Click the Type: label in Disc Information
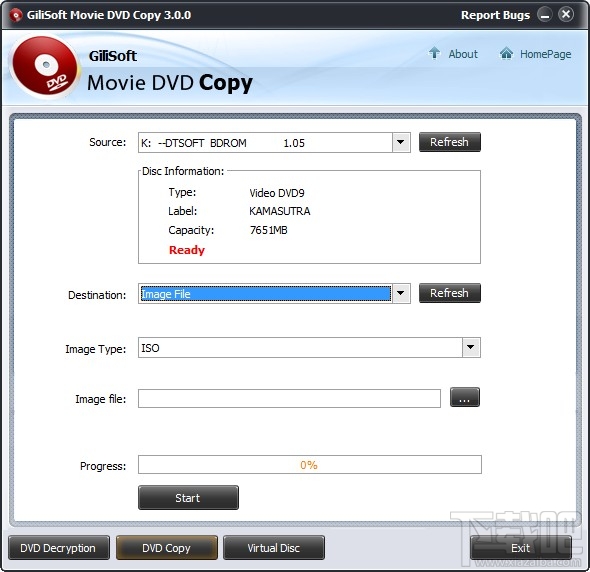The height and width of the screenshot is (572, 590). point(182,192)
